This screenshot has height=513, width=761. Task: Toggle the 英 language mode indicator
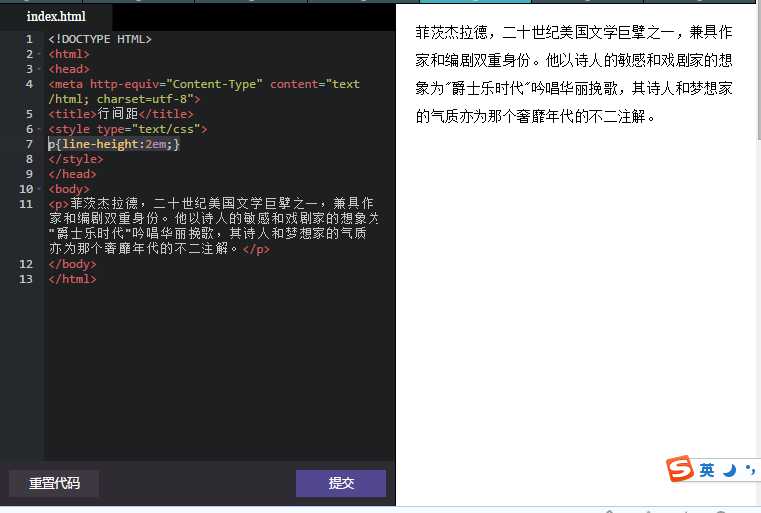pyautogui.click(x=707, y=469)
